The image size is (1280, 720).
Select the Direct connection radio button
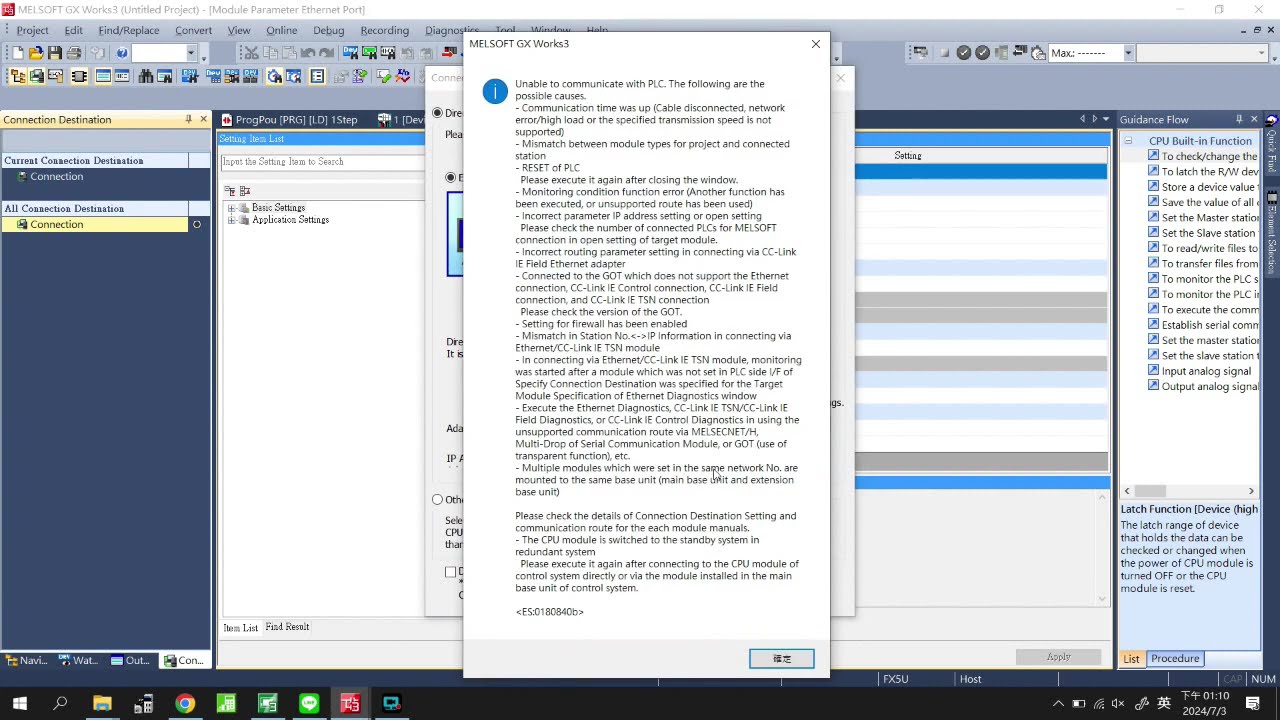437,113
